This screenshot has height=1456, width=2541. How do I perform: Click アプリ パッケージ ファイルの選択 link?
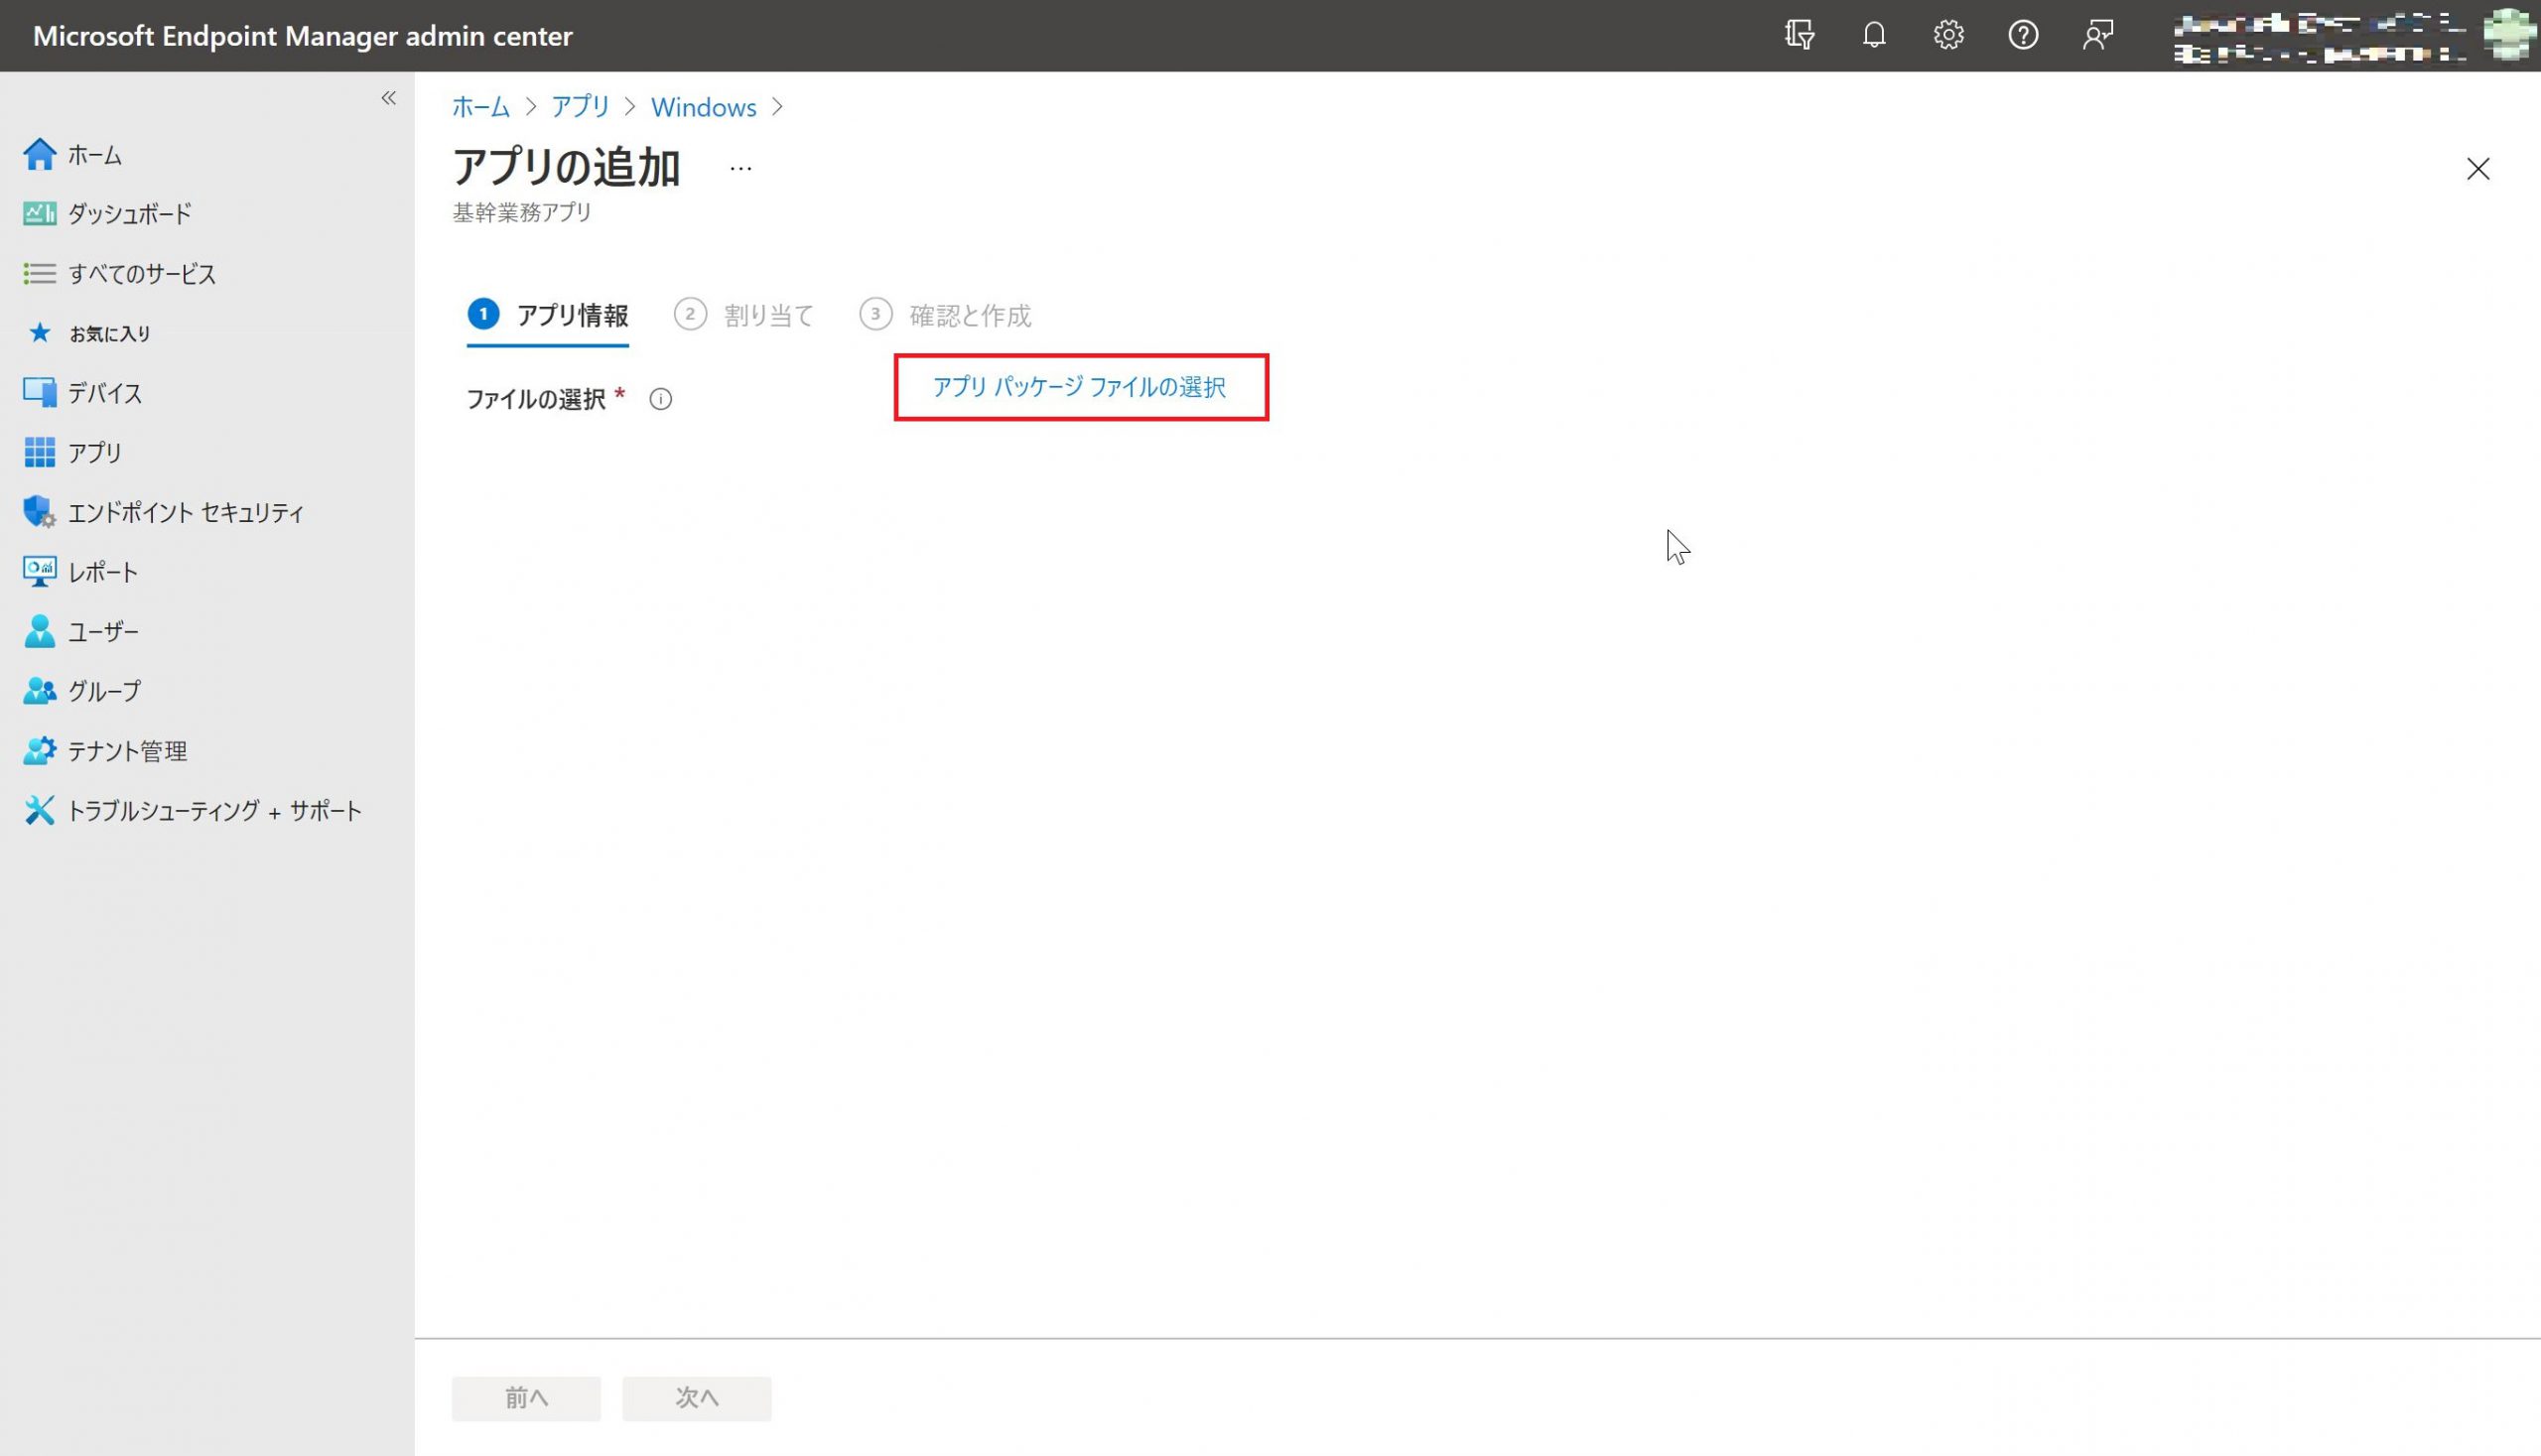1079,387
